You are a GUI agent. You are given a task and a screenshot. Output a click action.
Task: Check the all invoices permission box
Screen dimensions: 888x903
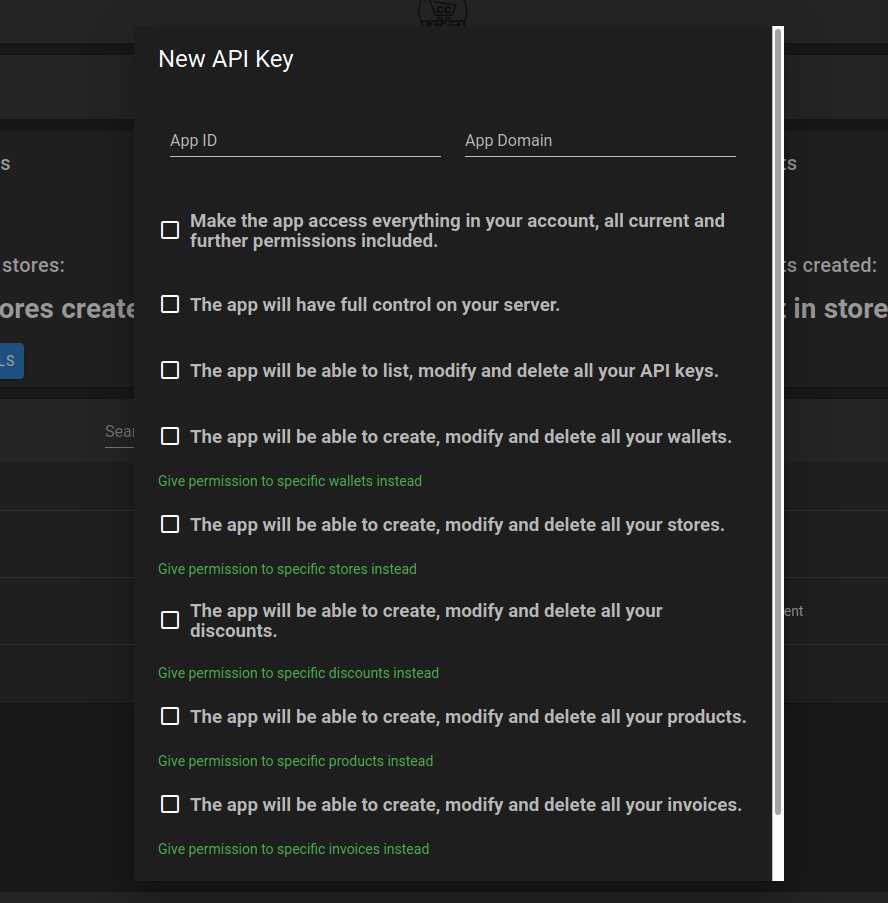(x=170, y=805)
